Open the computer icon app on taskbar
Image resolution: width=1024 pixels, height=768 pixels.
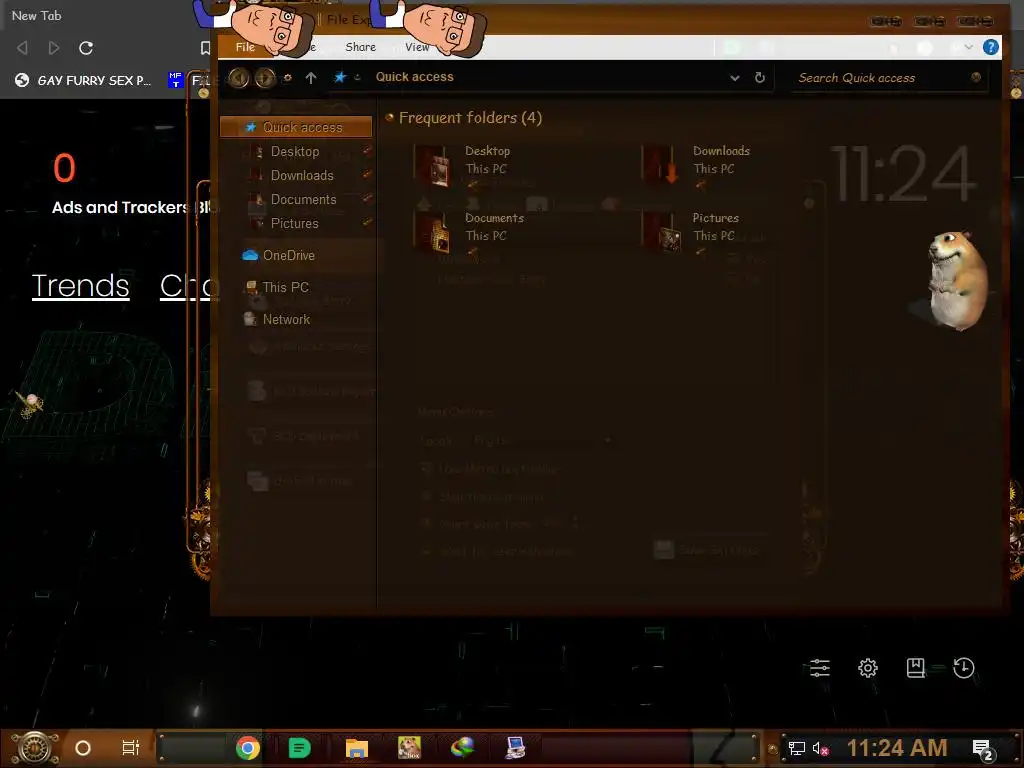tap(515, 748)
